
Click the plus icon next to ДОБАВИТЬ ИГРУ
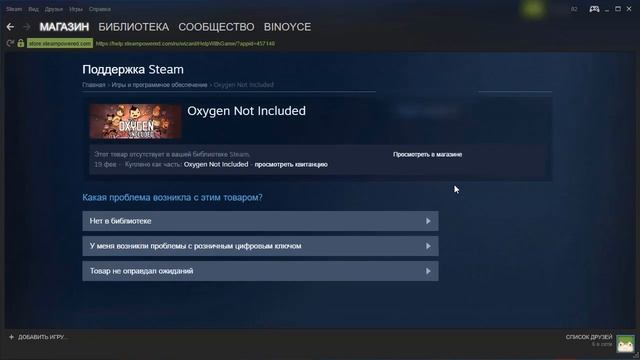coord(11,337)
